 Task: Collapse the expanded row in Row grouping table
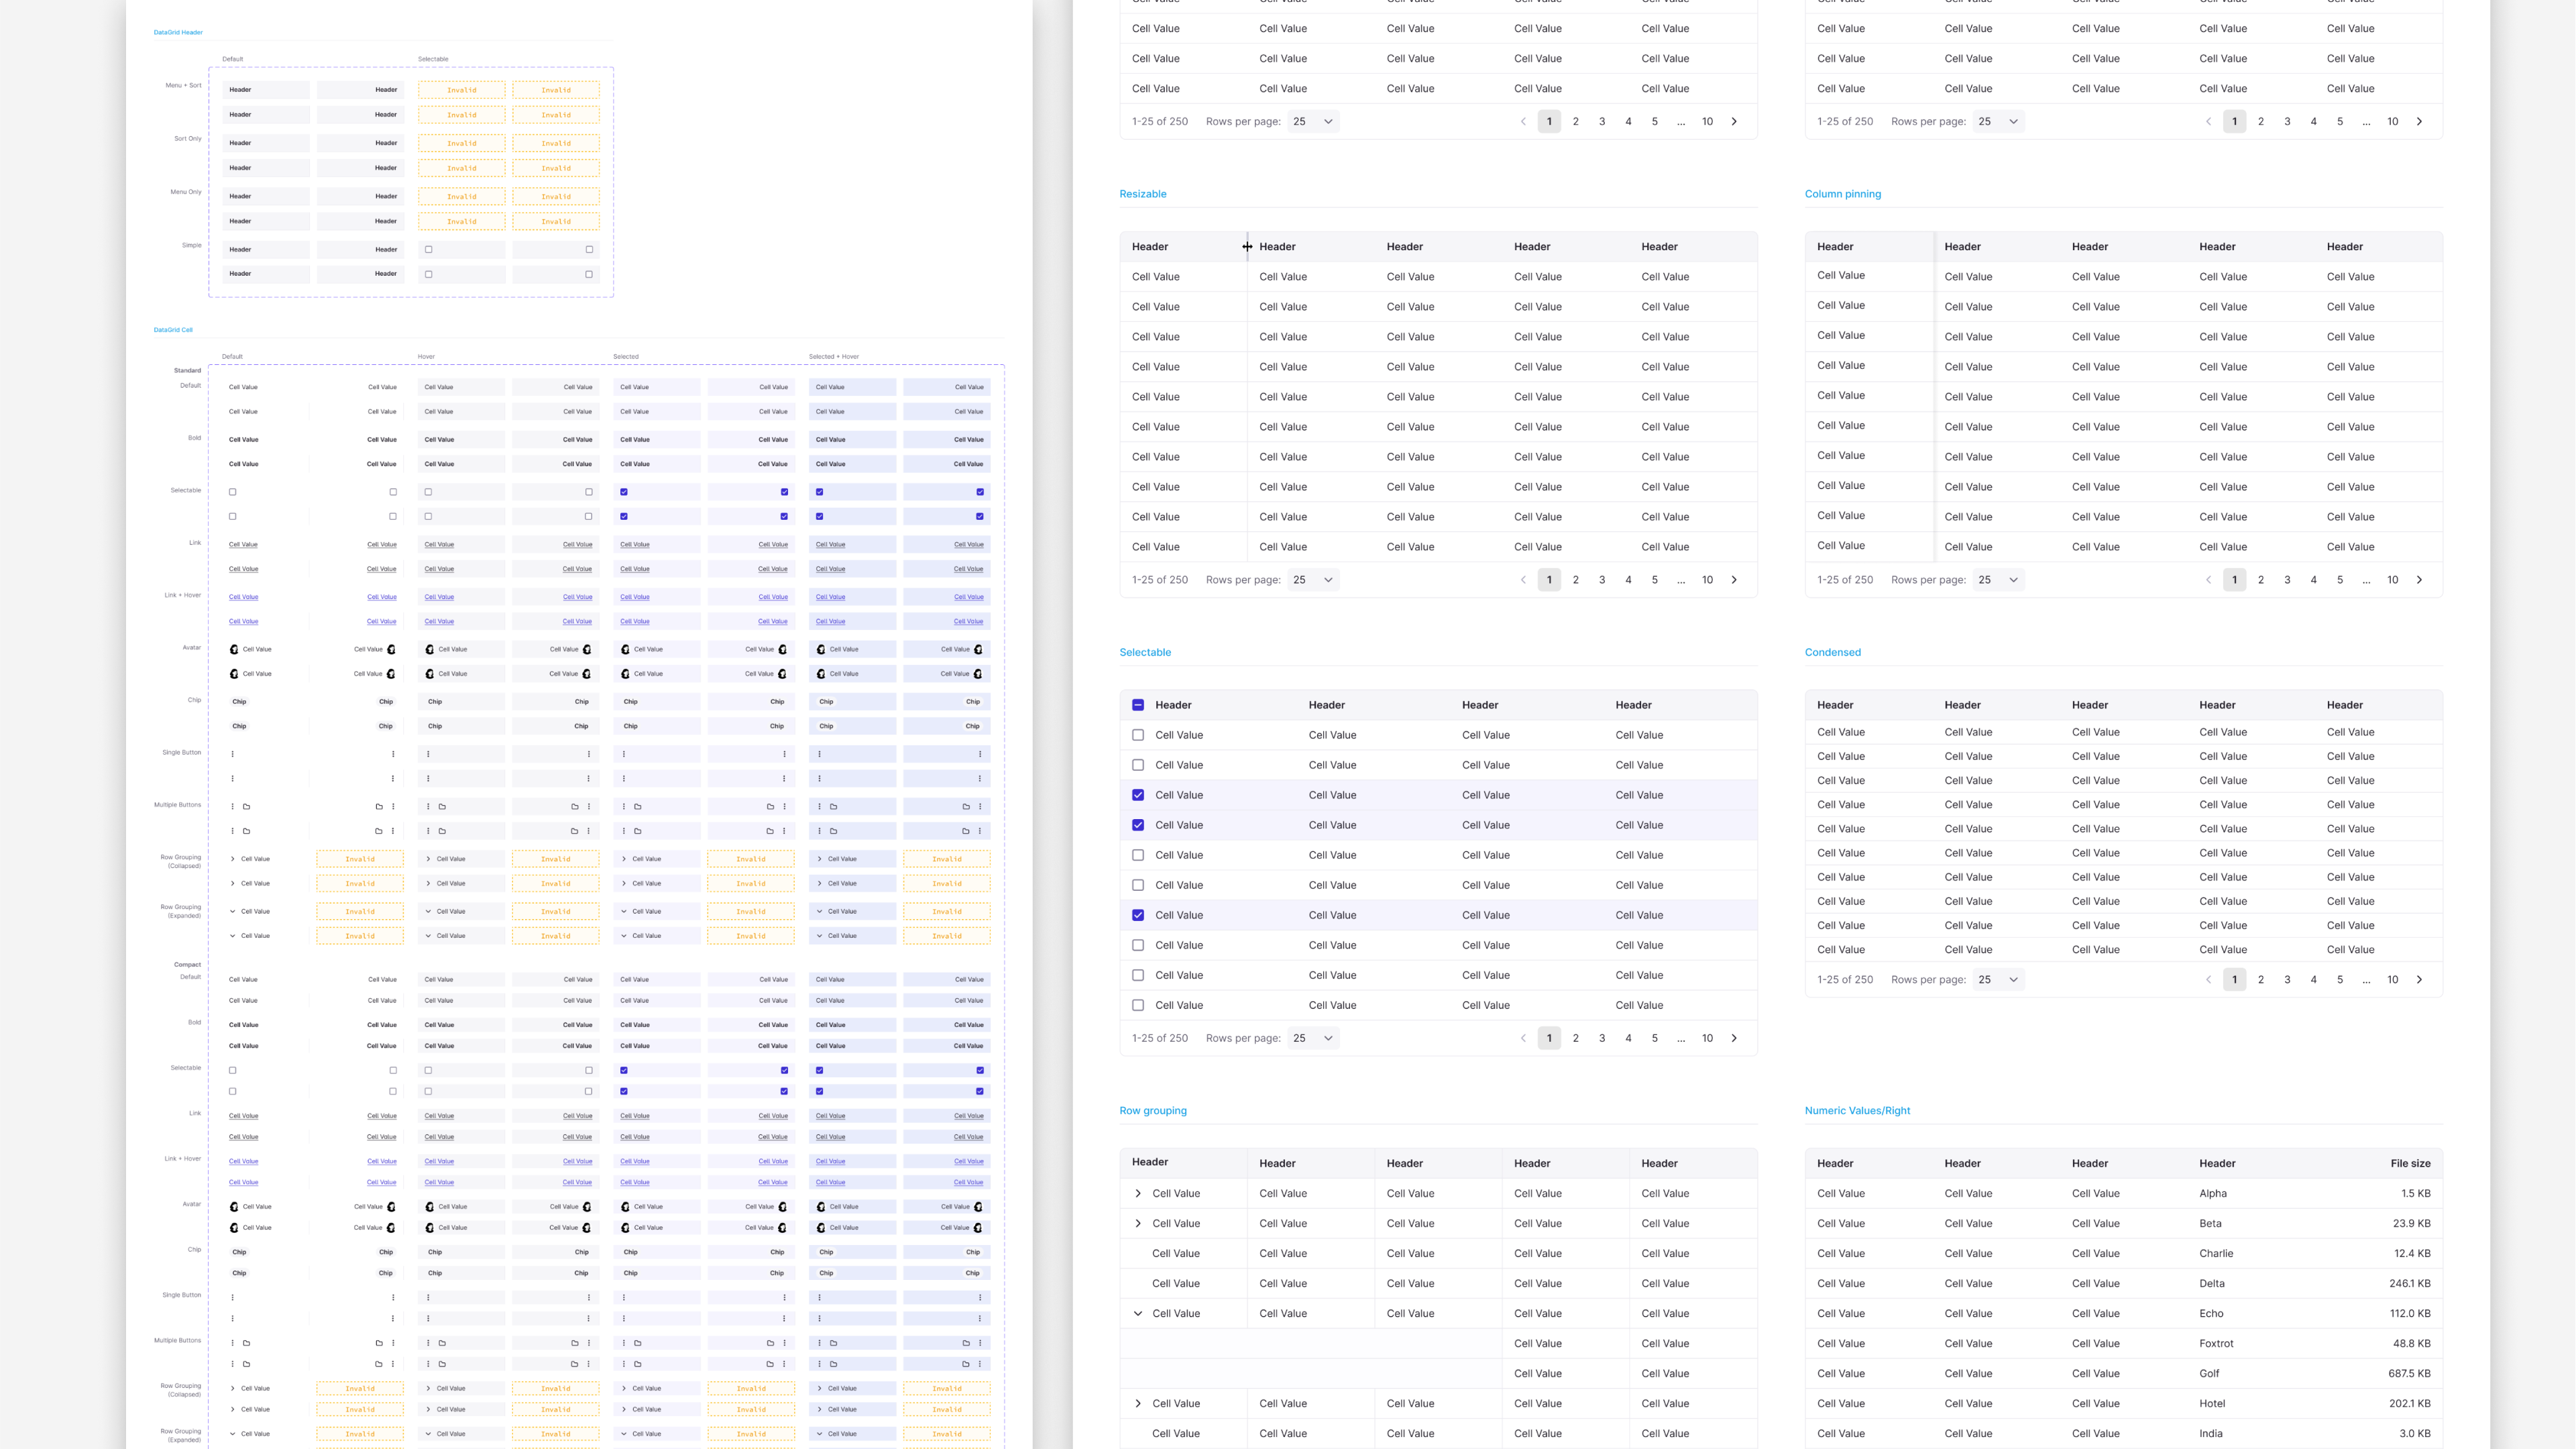[1138, 1313]
